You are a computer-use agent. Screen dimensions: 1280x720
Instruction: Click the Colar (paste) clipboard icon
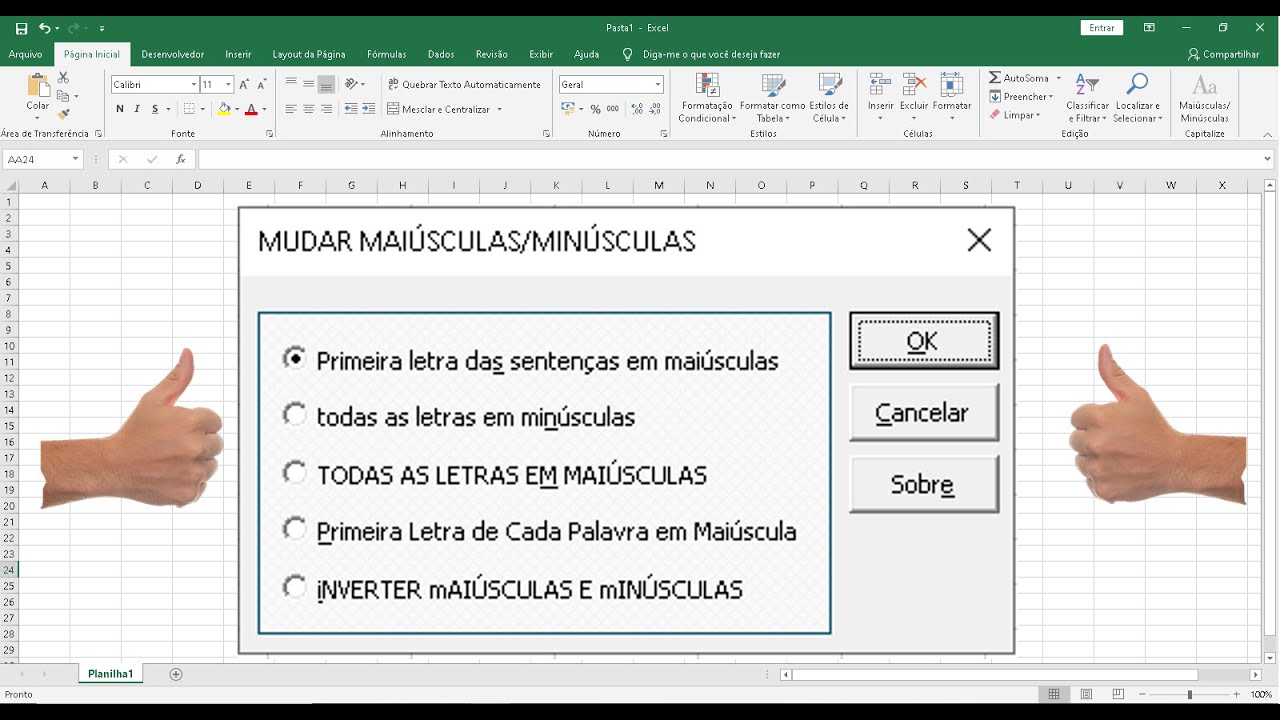point(38,86)
